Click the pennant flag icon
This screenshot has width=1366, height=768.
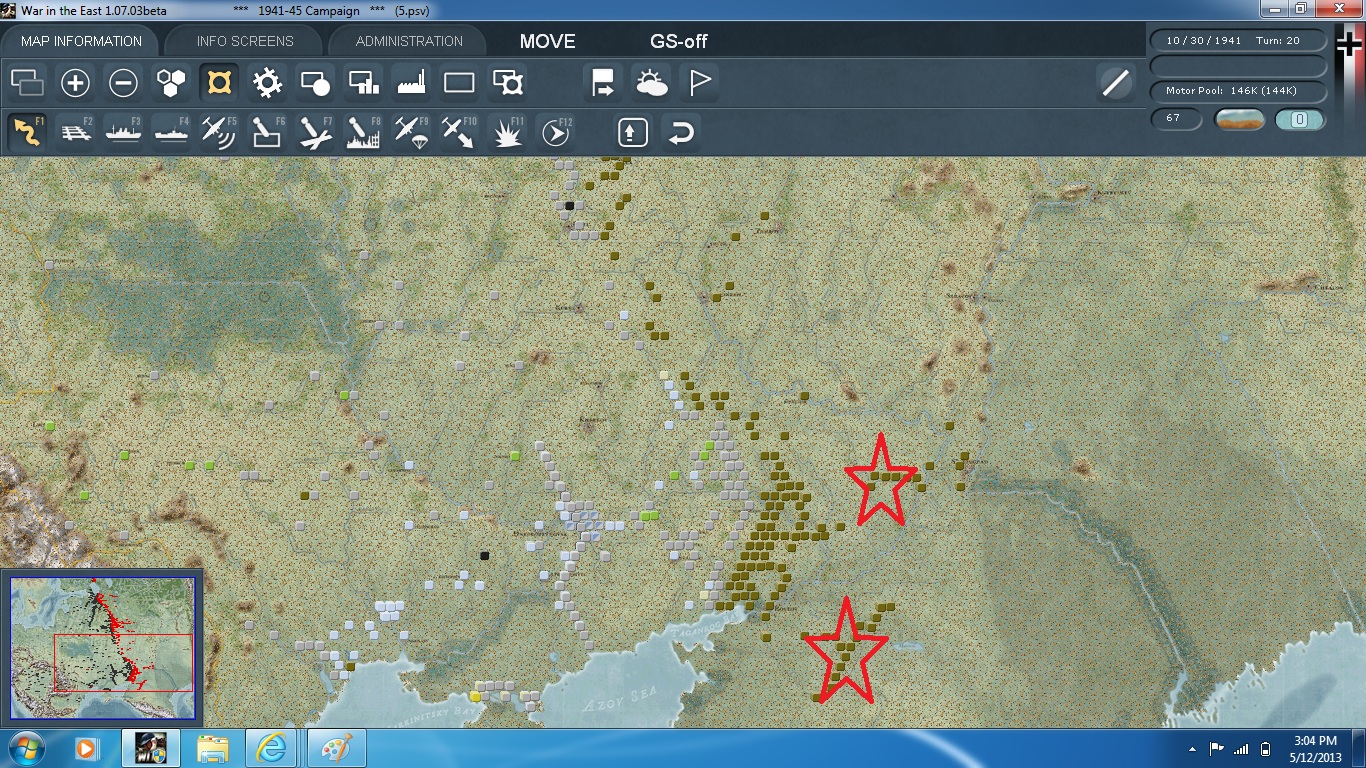tap(699, 83)
